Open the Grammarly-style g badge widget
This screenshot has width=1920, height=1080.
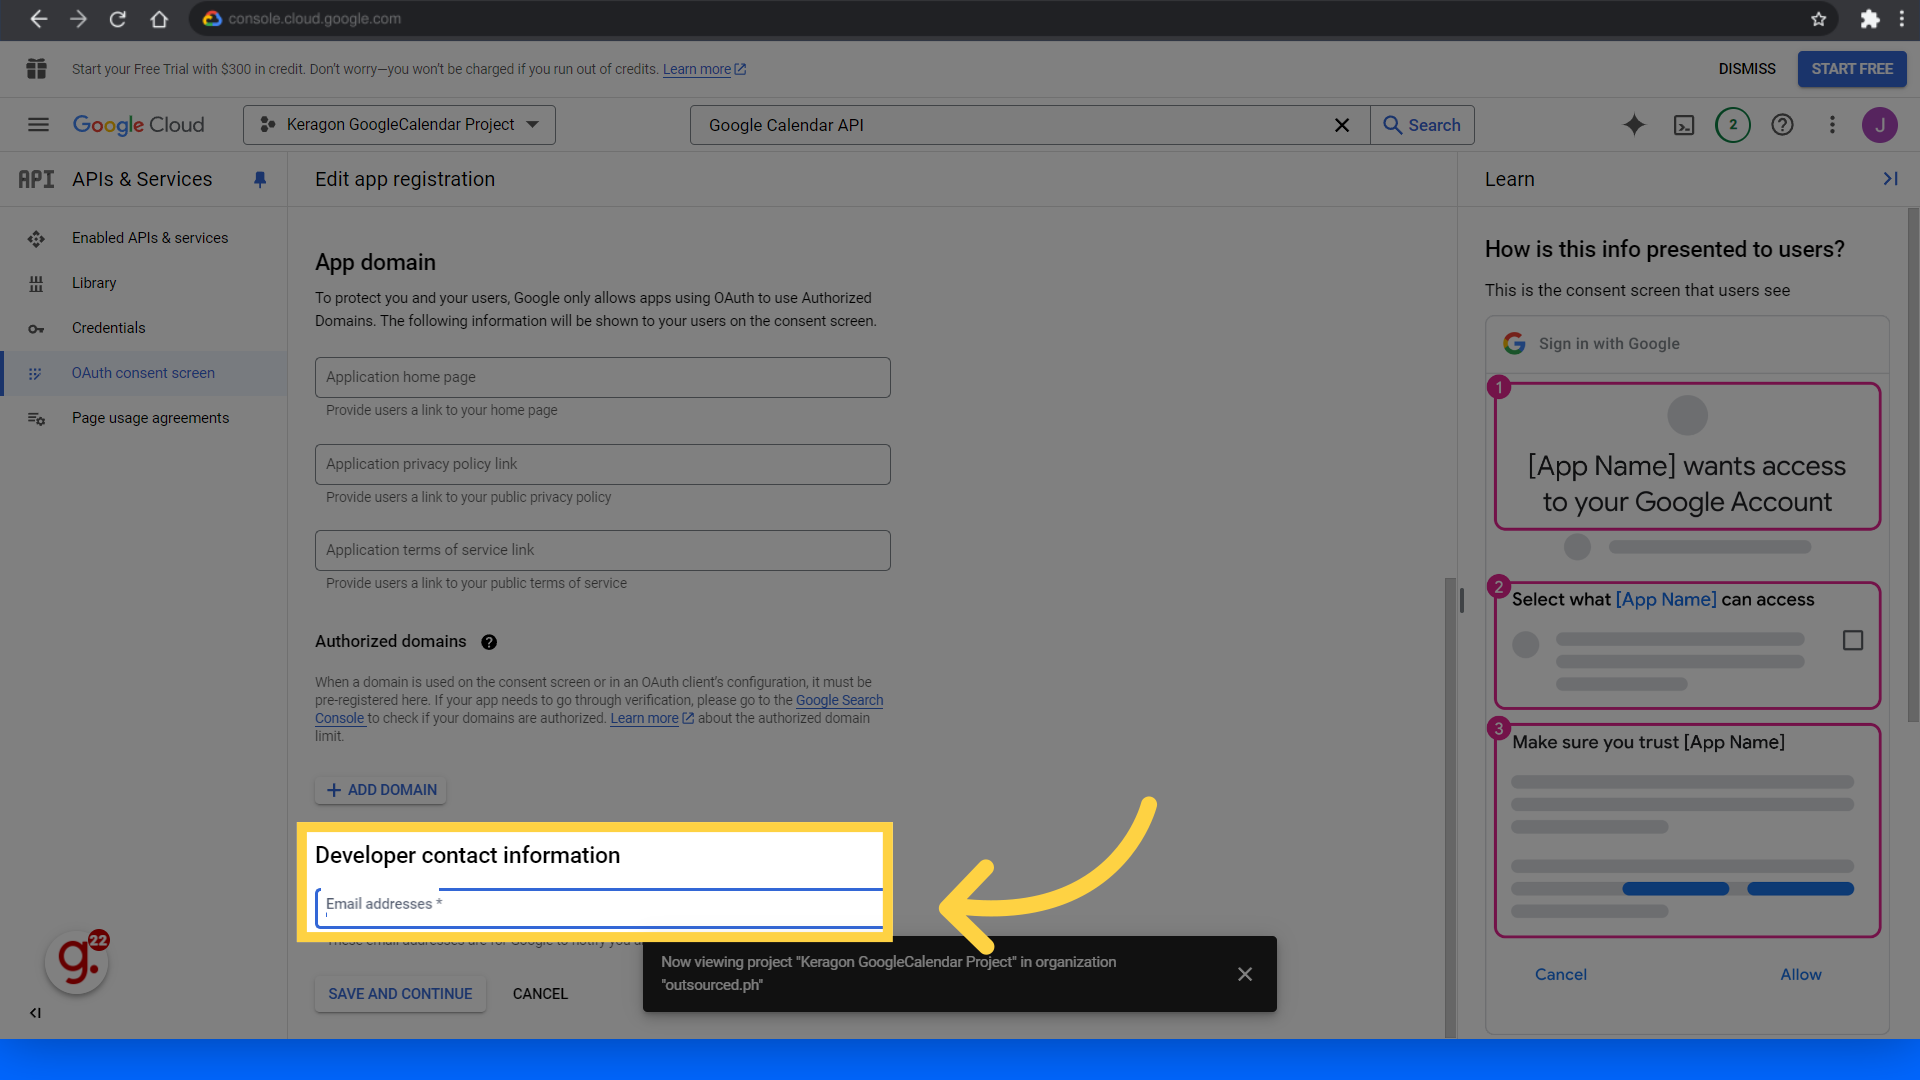pyautogui.click(x=77, y=962)
